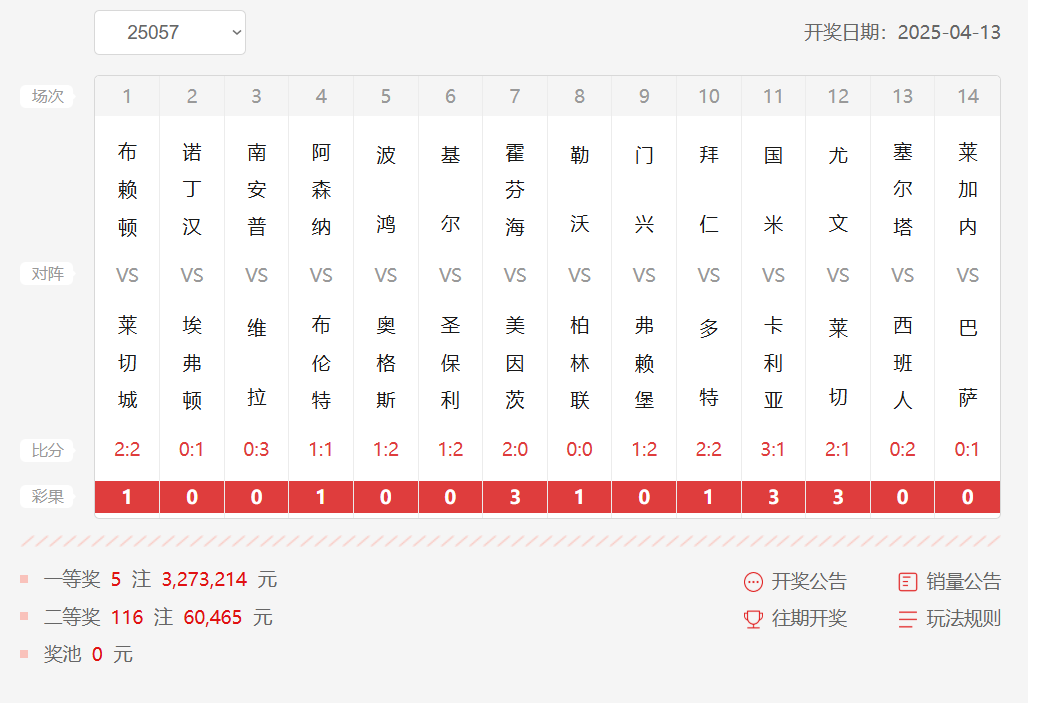The image size is (1039, 703).
Task: Click home team 阿森纳
Action: 321,190
